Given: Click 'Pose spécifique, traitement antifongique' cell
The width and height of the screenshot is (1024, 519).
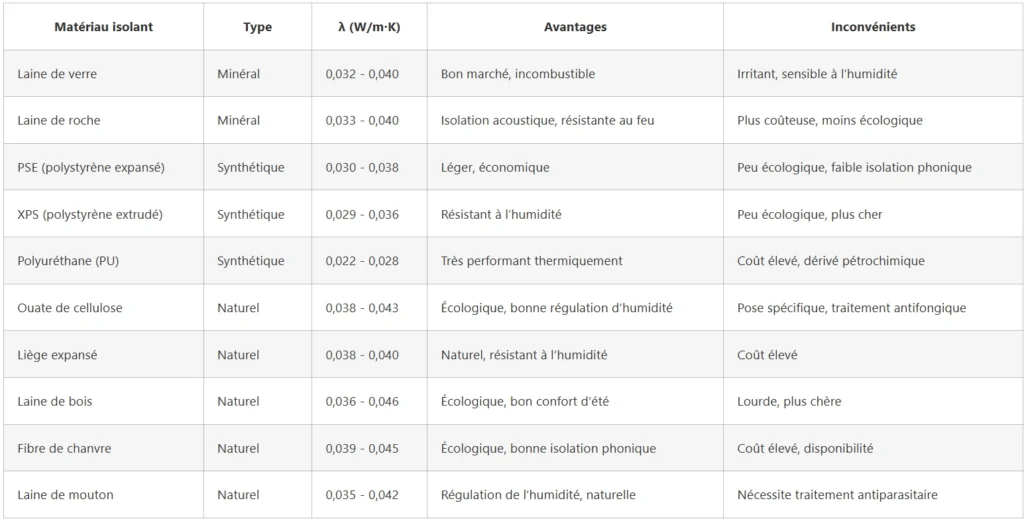Looking at the screenshot, I should coord(851,308).
